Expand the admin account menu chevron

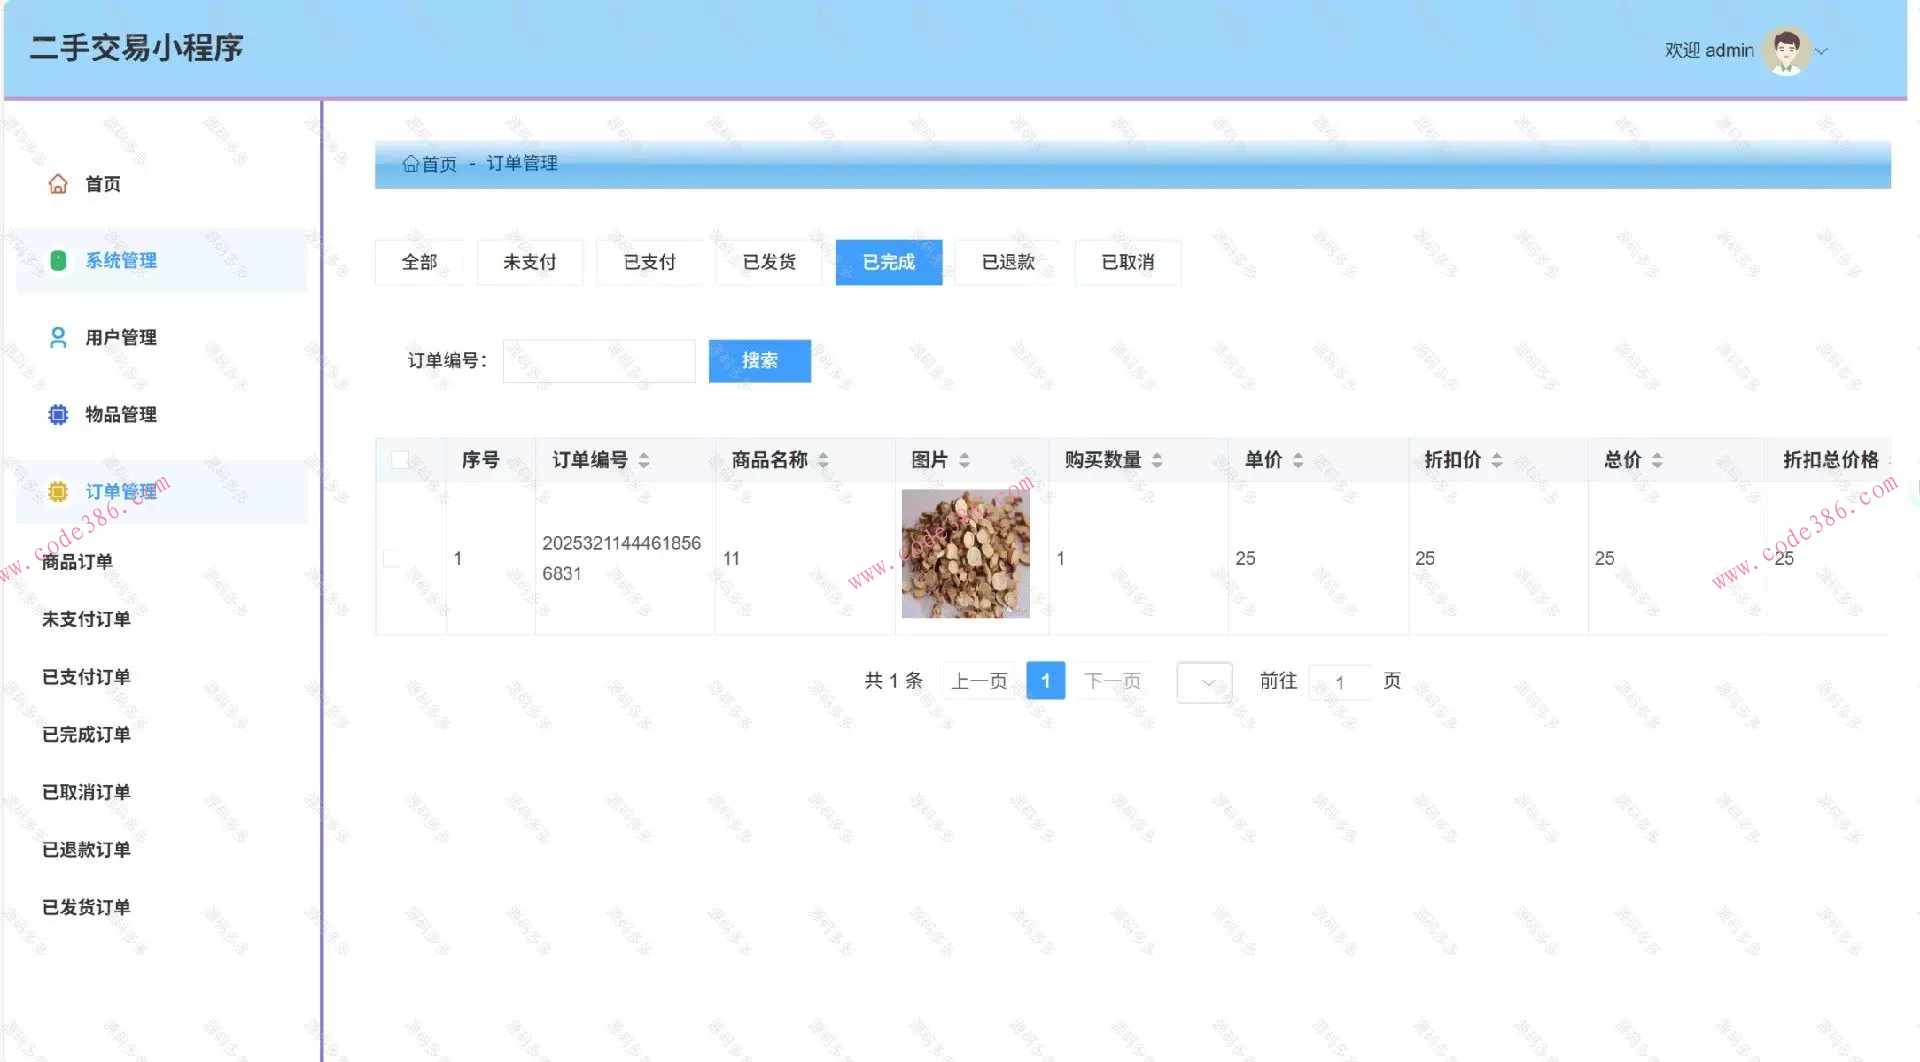point(1822,50)
